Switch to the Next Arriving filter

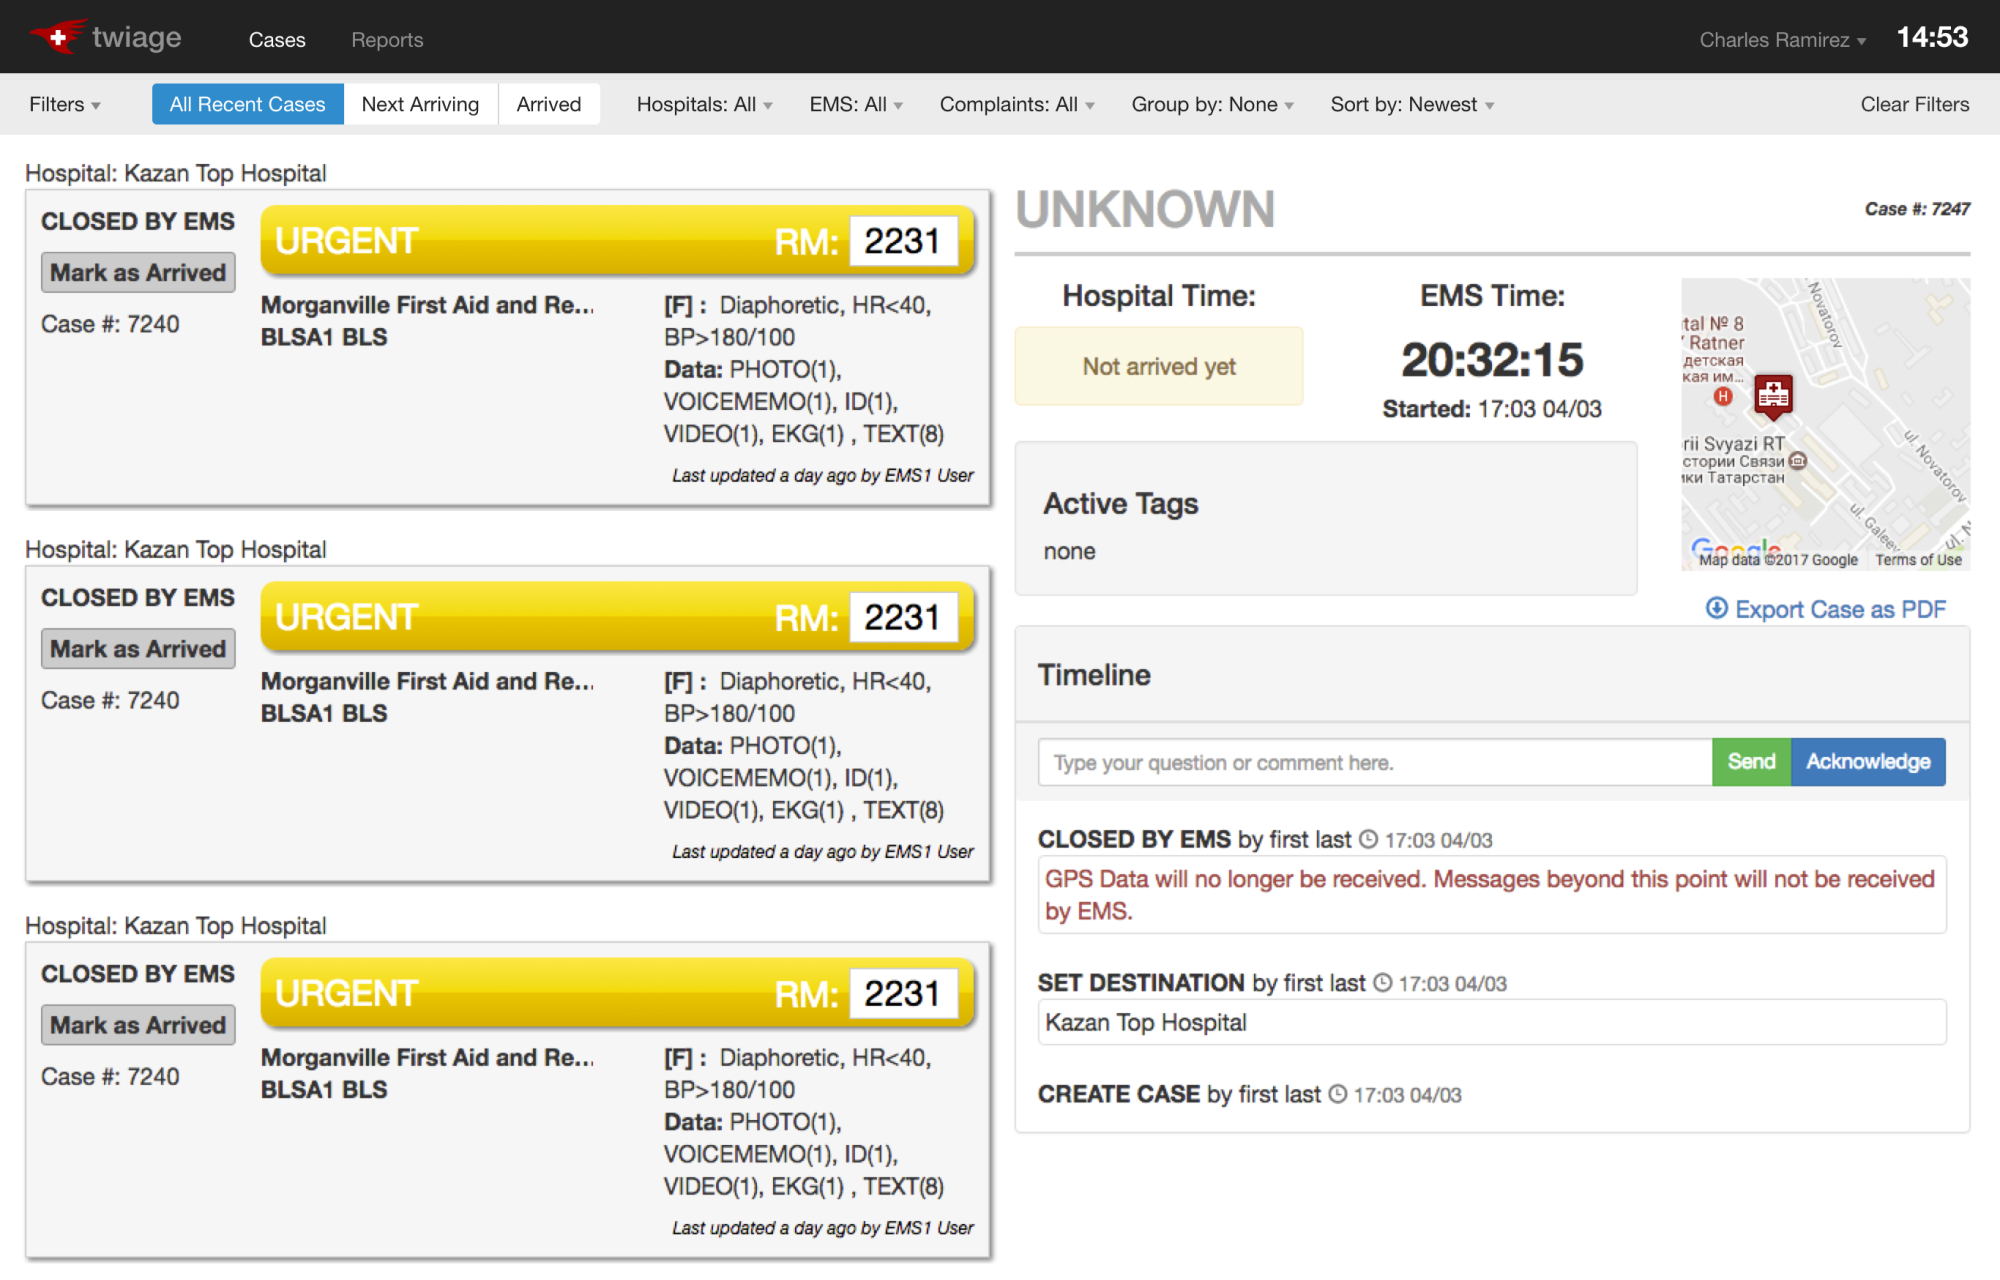click(420, 104)
